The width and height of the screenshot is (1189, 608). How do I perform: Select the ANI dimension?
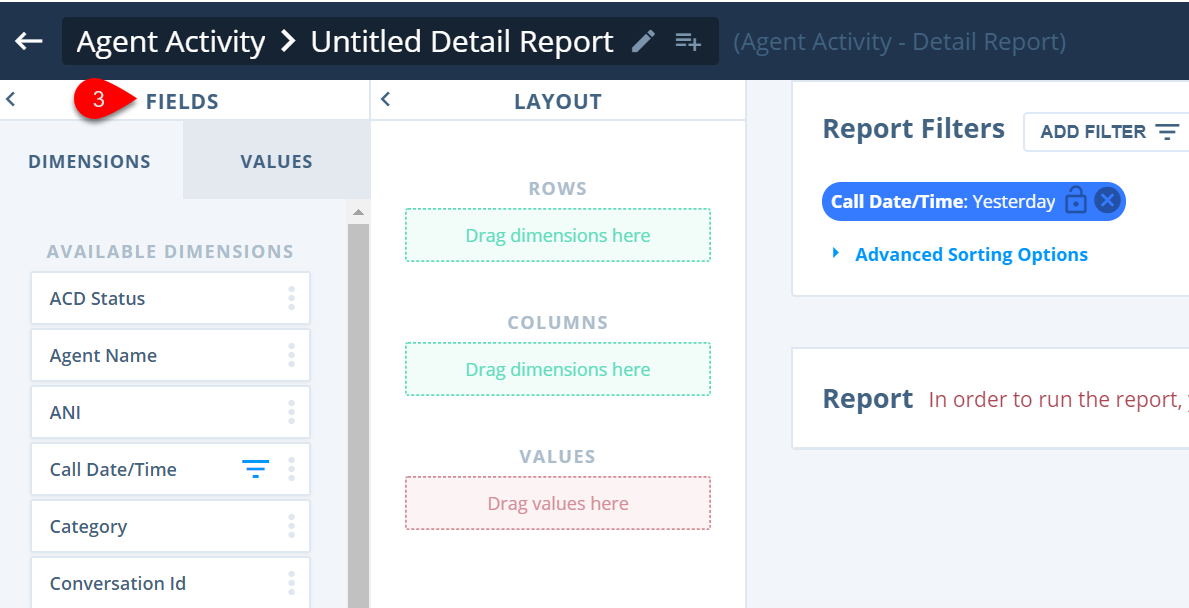pos(171,412)
